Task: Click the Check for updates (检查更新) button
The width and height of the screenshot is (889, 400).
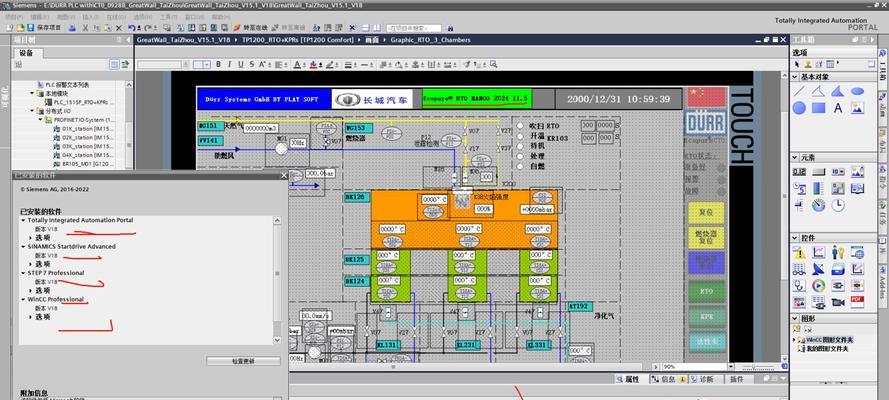Action: click(x=243, y=361)
